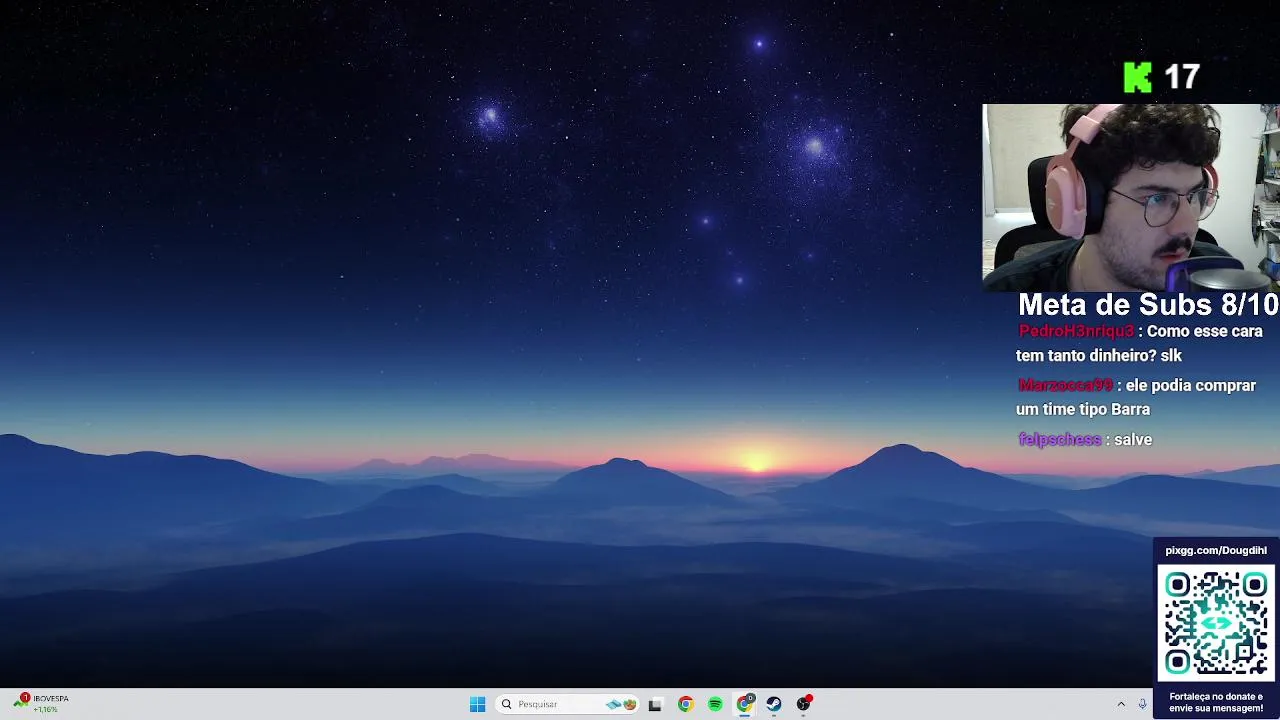Open Spotify from the taskbar
1280x720 pixels.
coord(715,704)
